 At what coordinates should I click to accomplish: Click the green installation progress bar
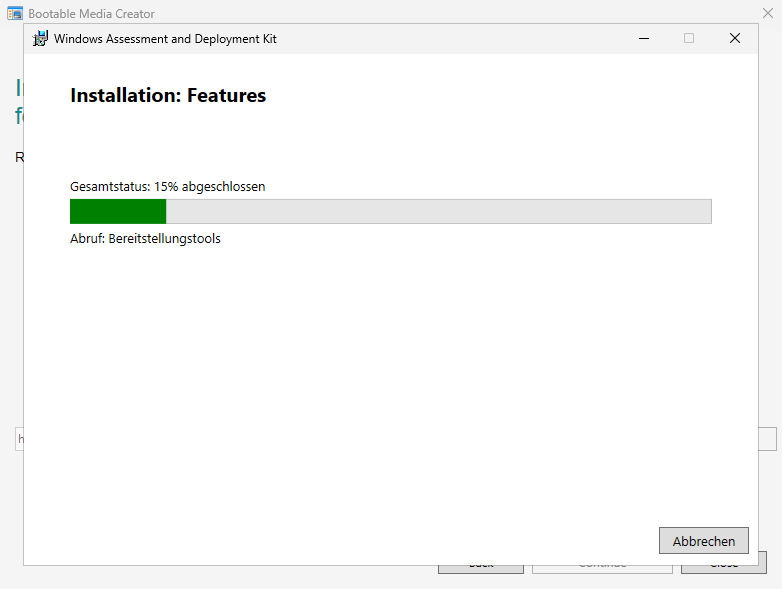(391, 211)
